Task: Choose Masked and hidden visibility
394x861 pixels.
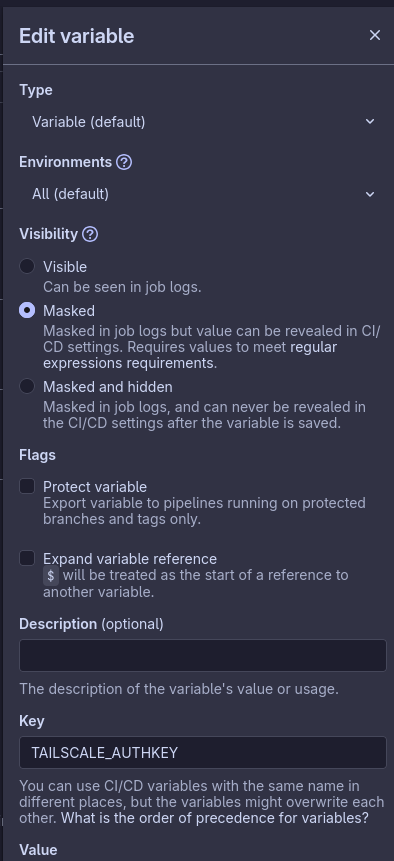Action: click(x=27, y=386)
